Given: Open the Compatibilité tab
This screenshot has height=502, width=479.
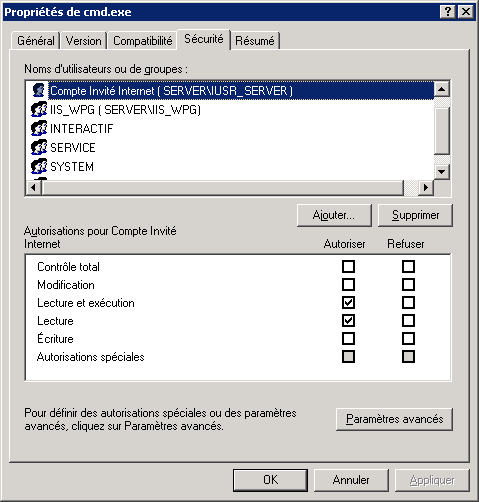Looking at the screenshot, I should tap(143, 41).
